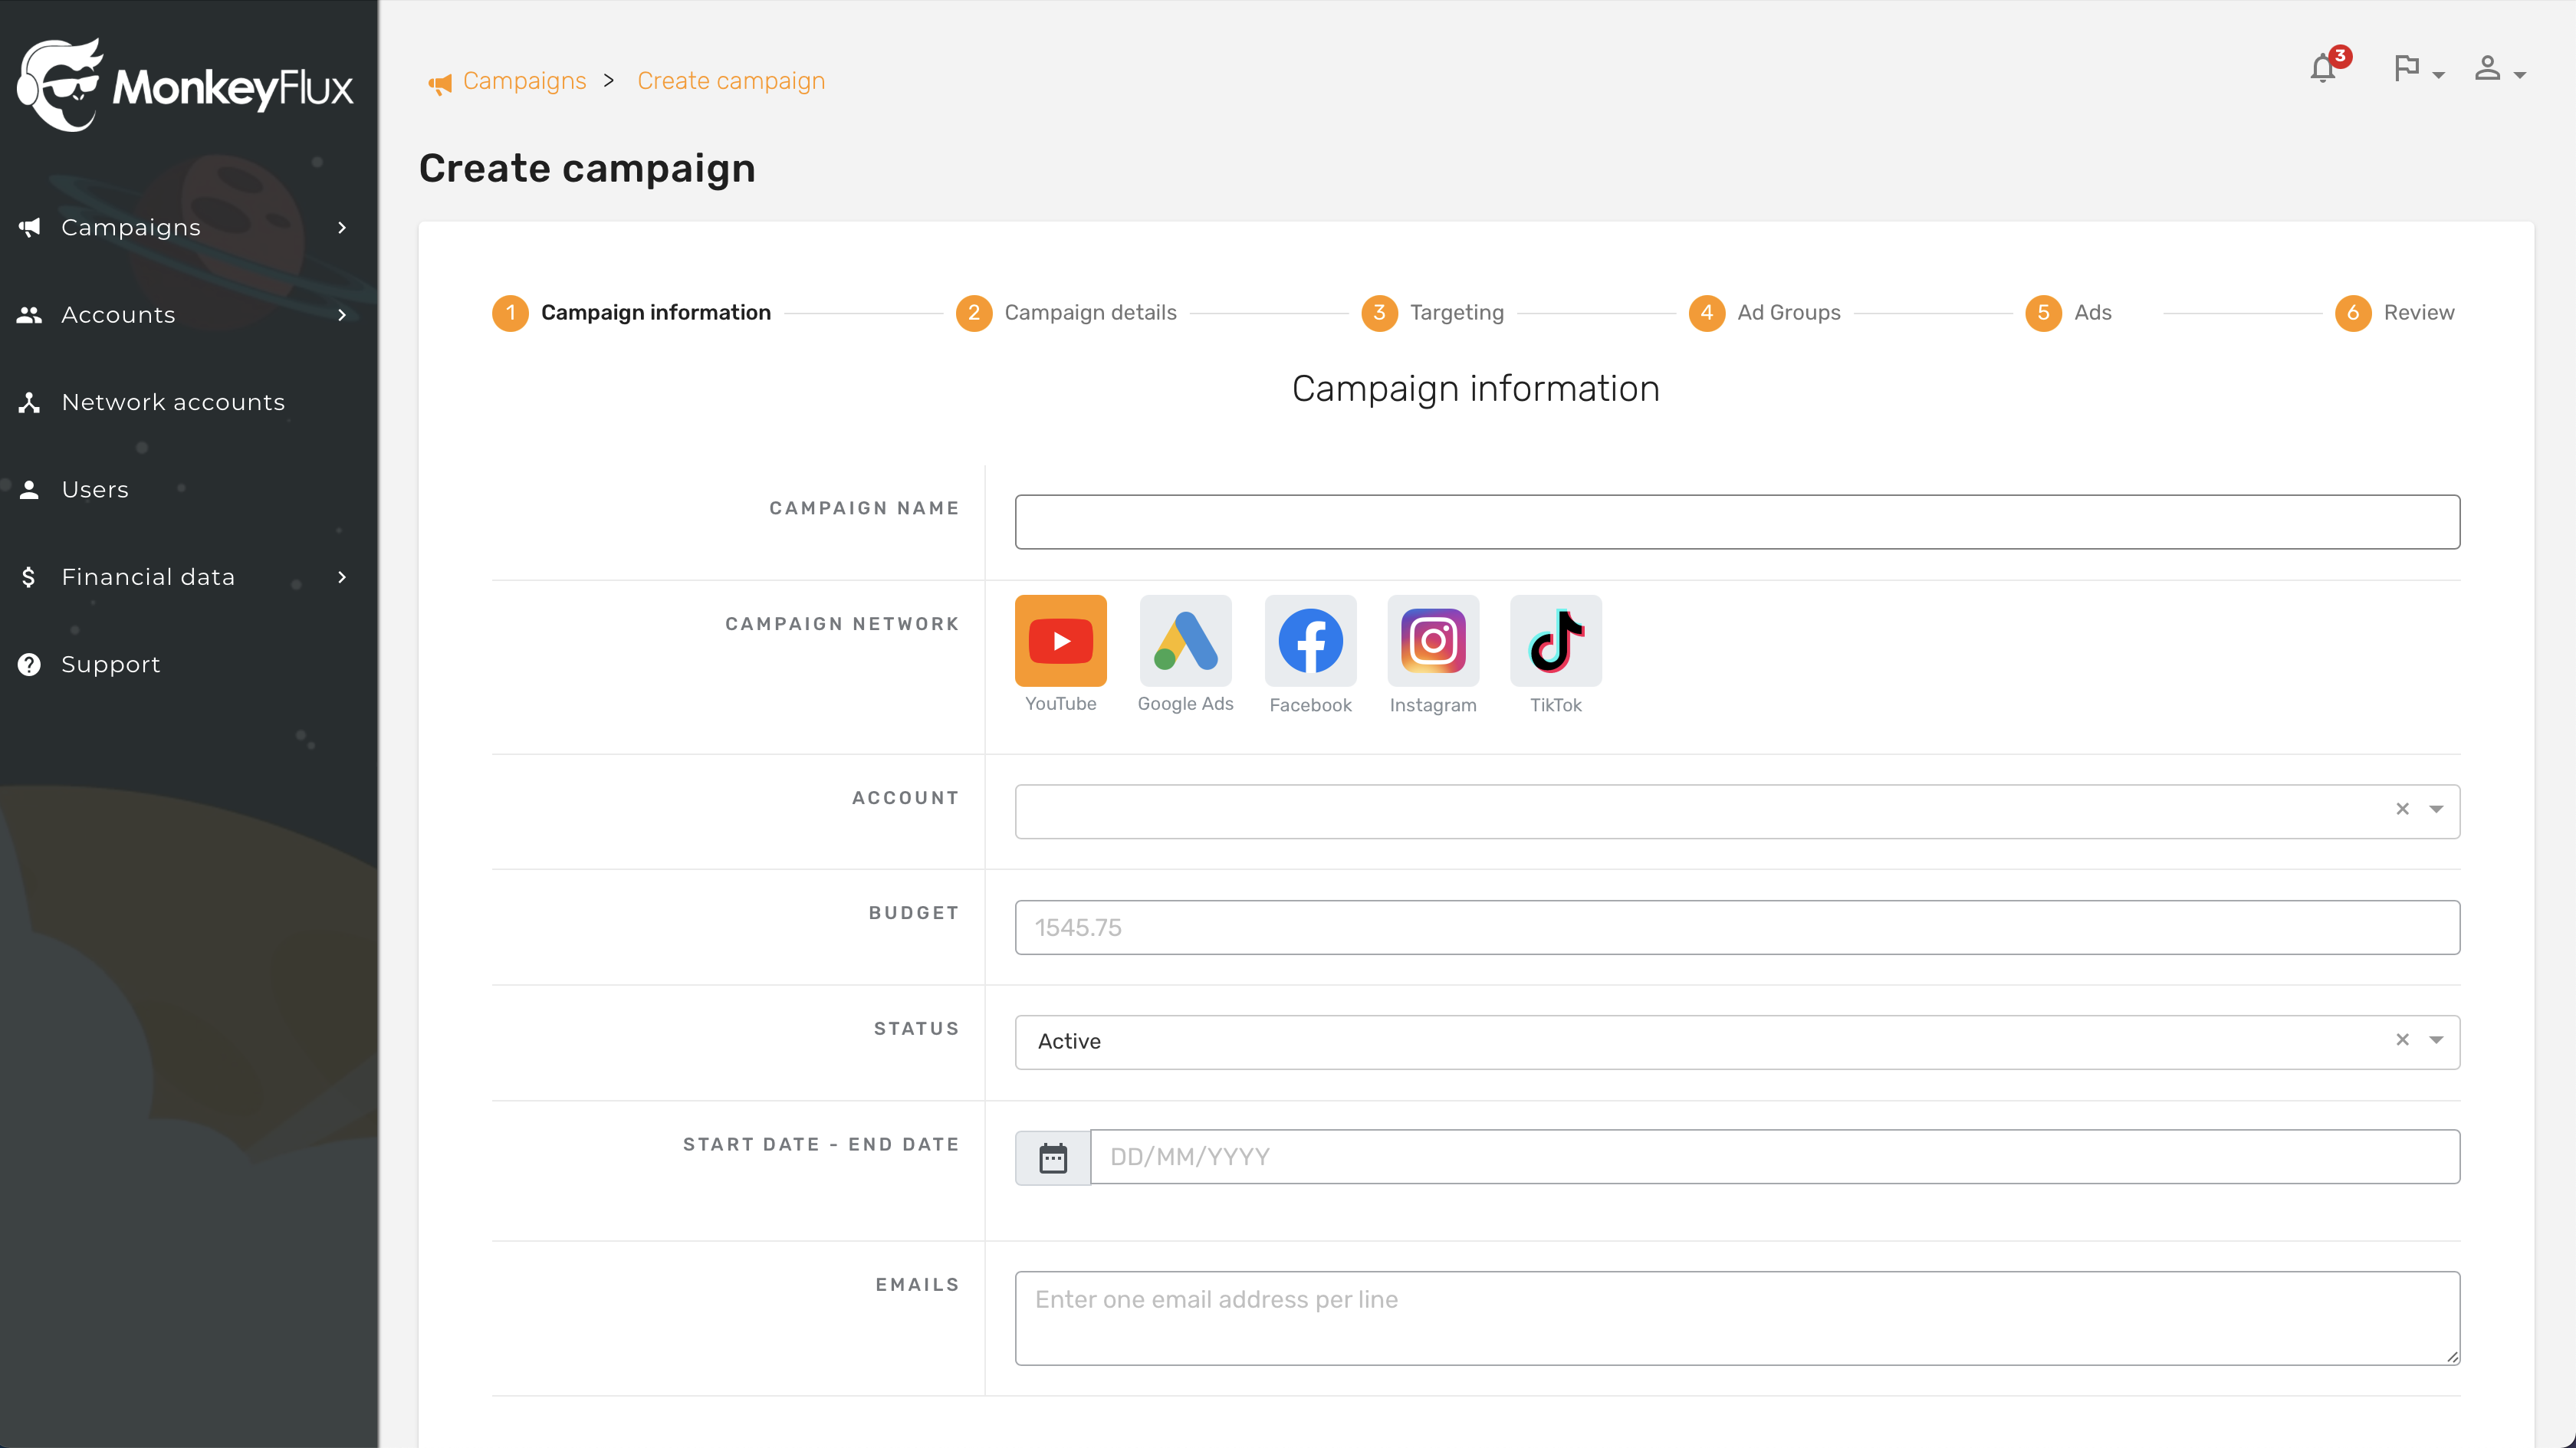Expand the Account dropdown arrow

coord(2436,809)
